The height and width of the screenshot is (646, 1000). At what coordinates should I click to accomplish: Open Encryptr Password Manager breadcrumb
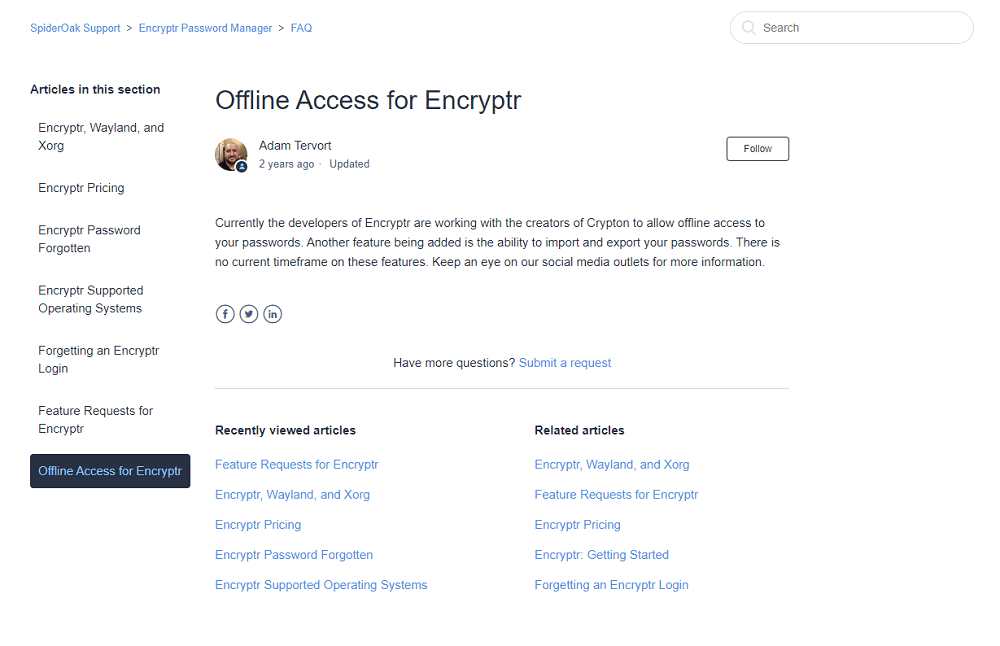tap(205, 28)
